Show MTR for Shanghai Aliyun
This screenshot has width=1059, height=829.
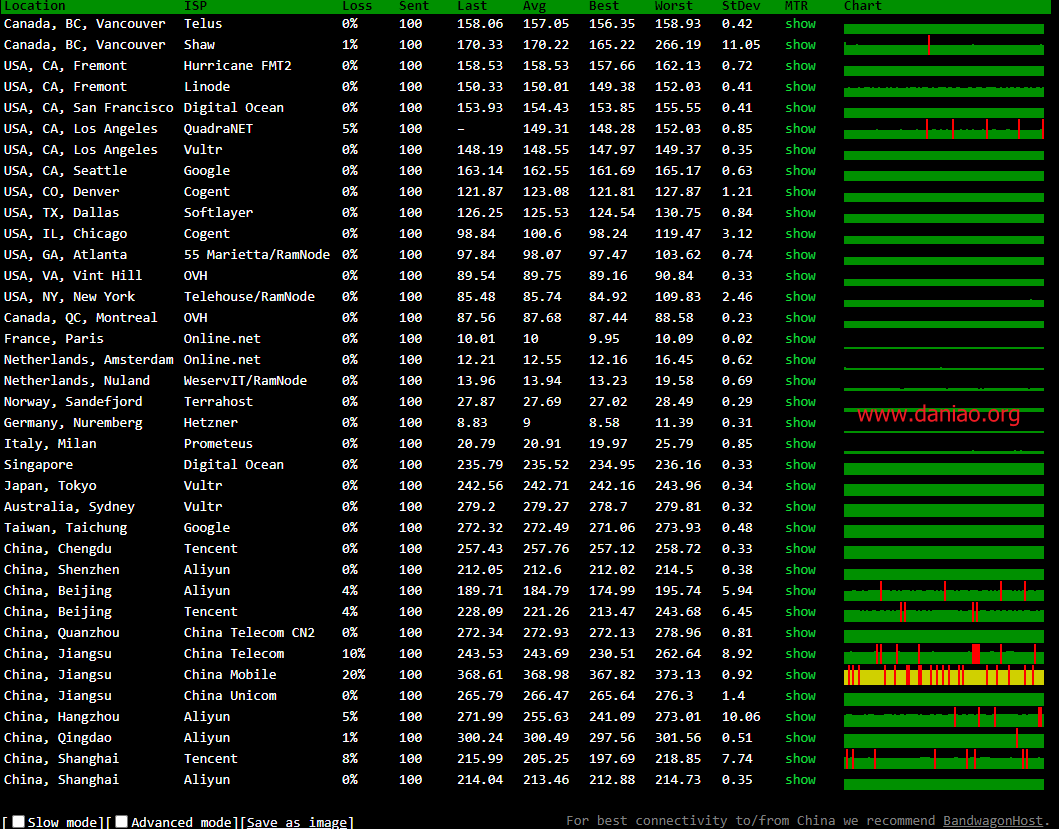click(x=800, y=779)
